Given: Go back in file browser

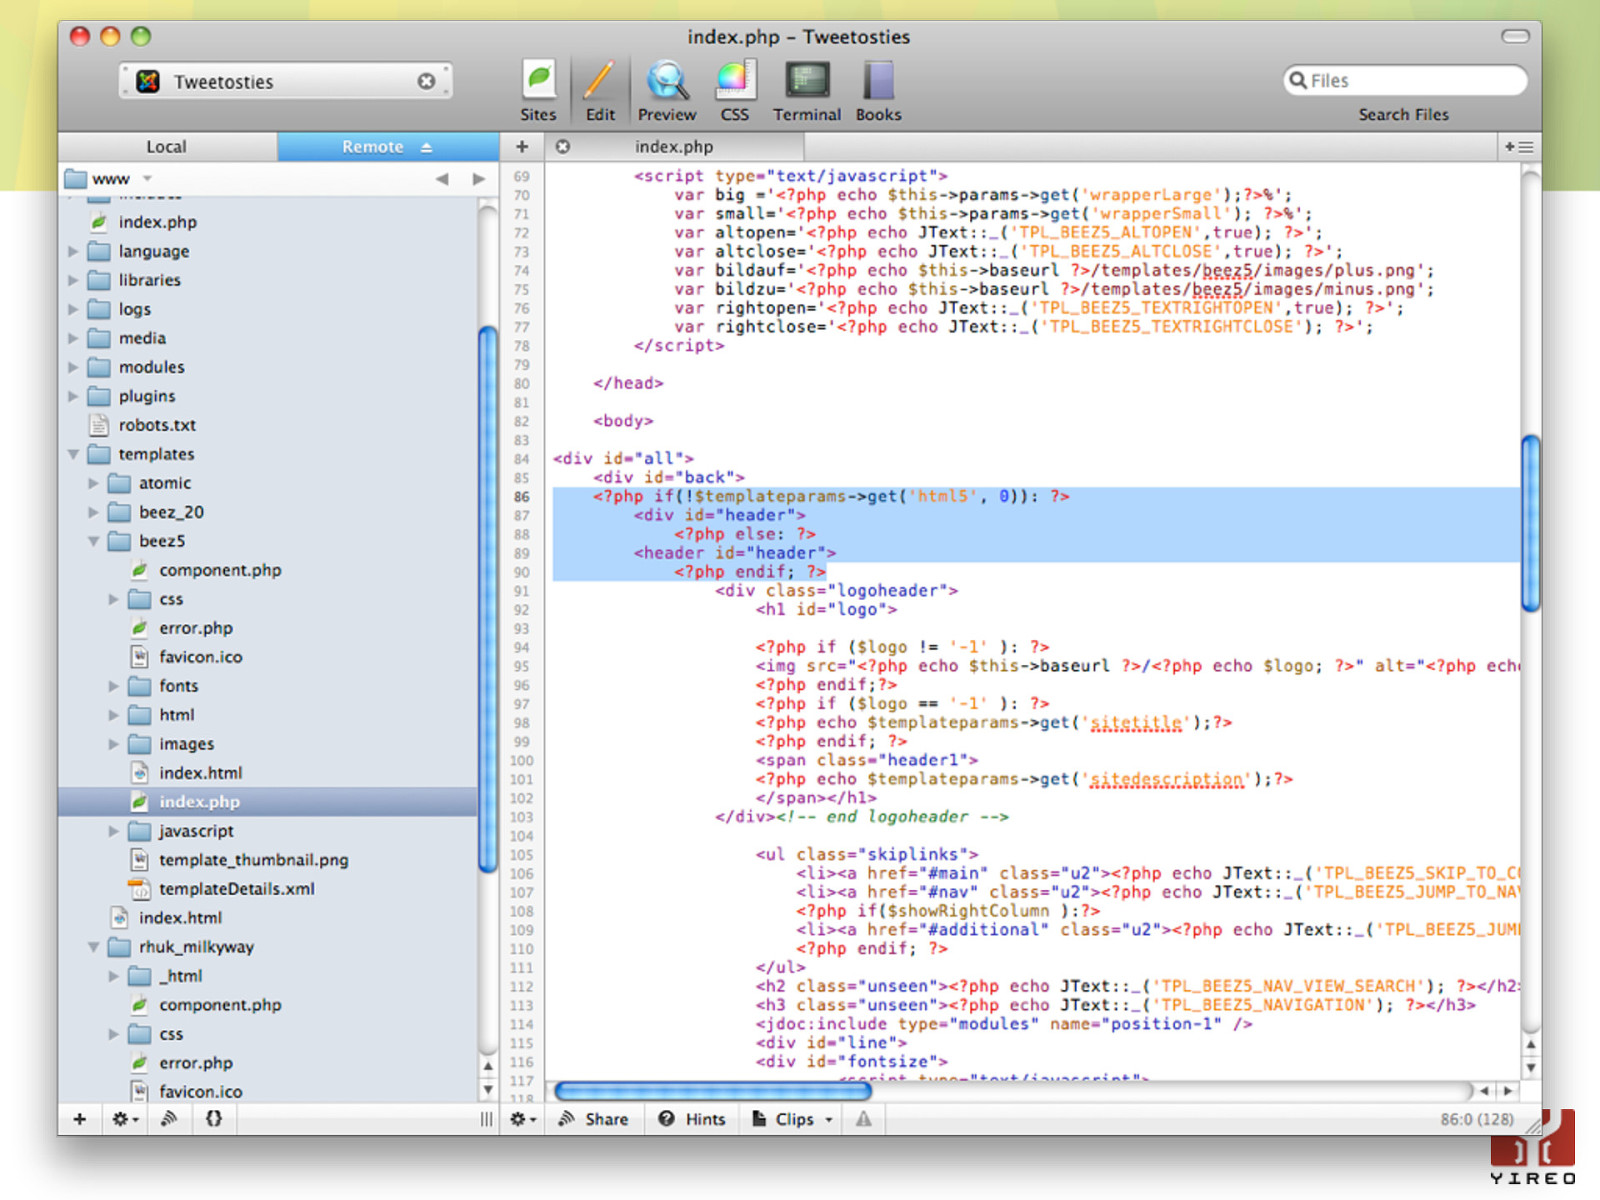Looking at the screenshot, I should (x=442, y=178).
